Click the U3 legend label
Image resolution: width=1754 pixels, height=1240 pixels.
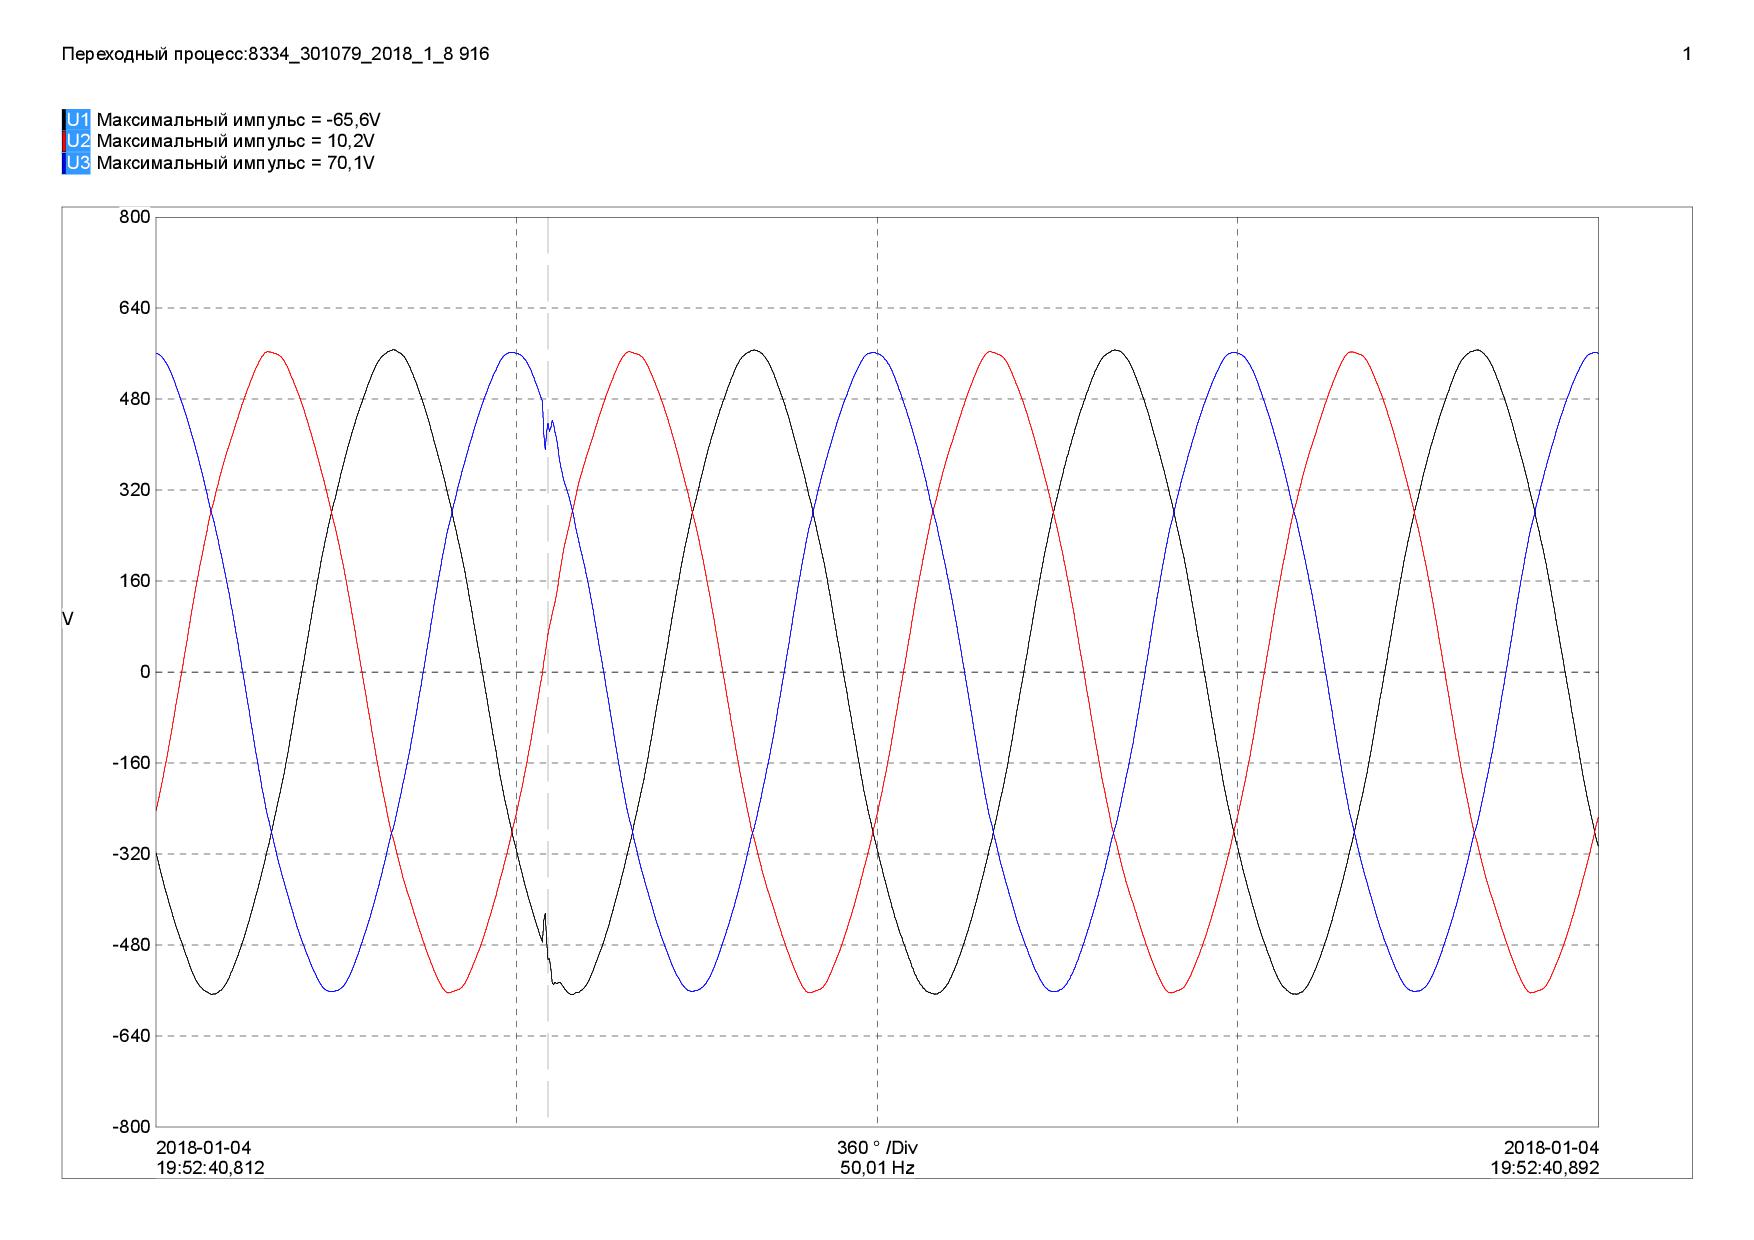[78, 163]
